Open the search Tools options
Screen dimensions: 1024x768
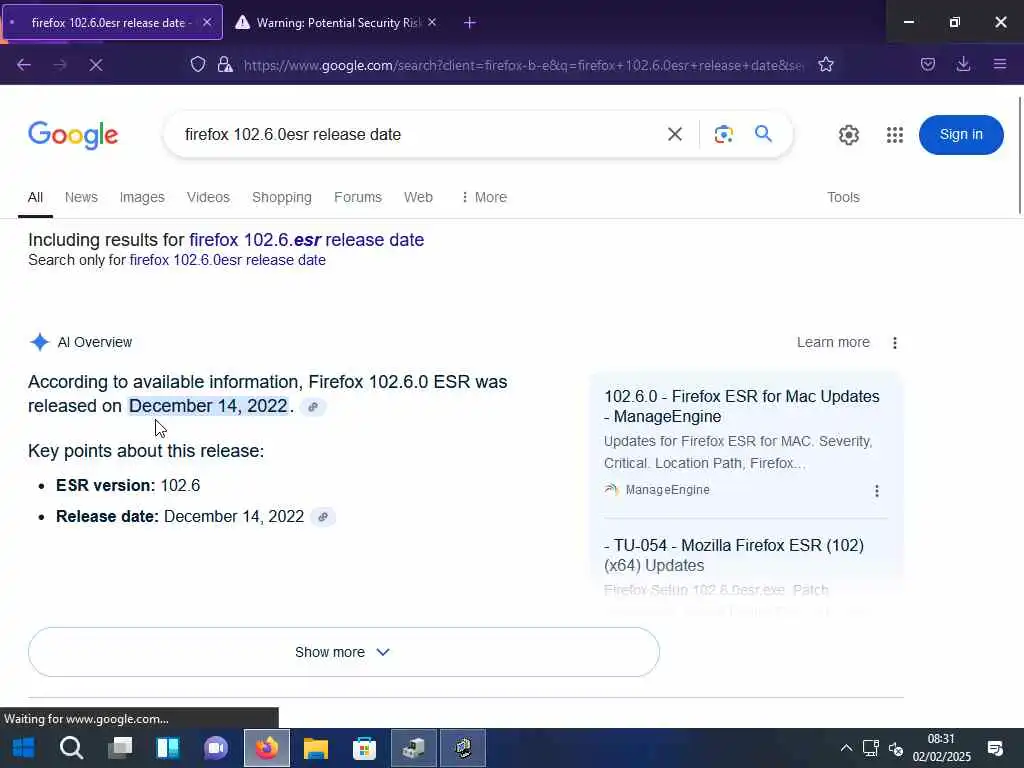point(843,197)
